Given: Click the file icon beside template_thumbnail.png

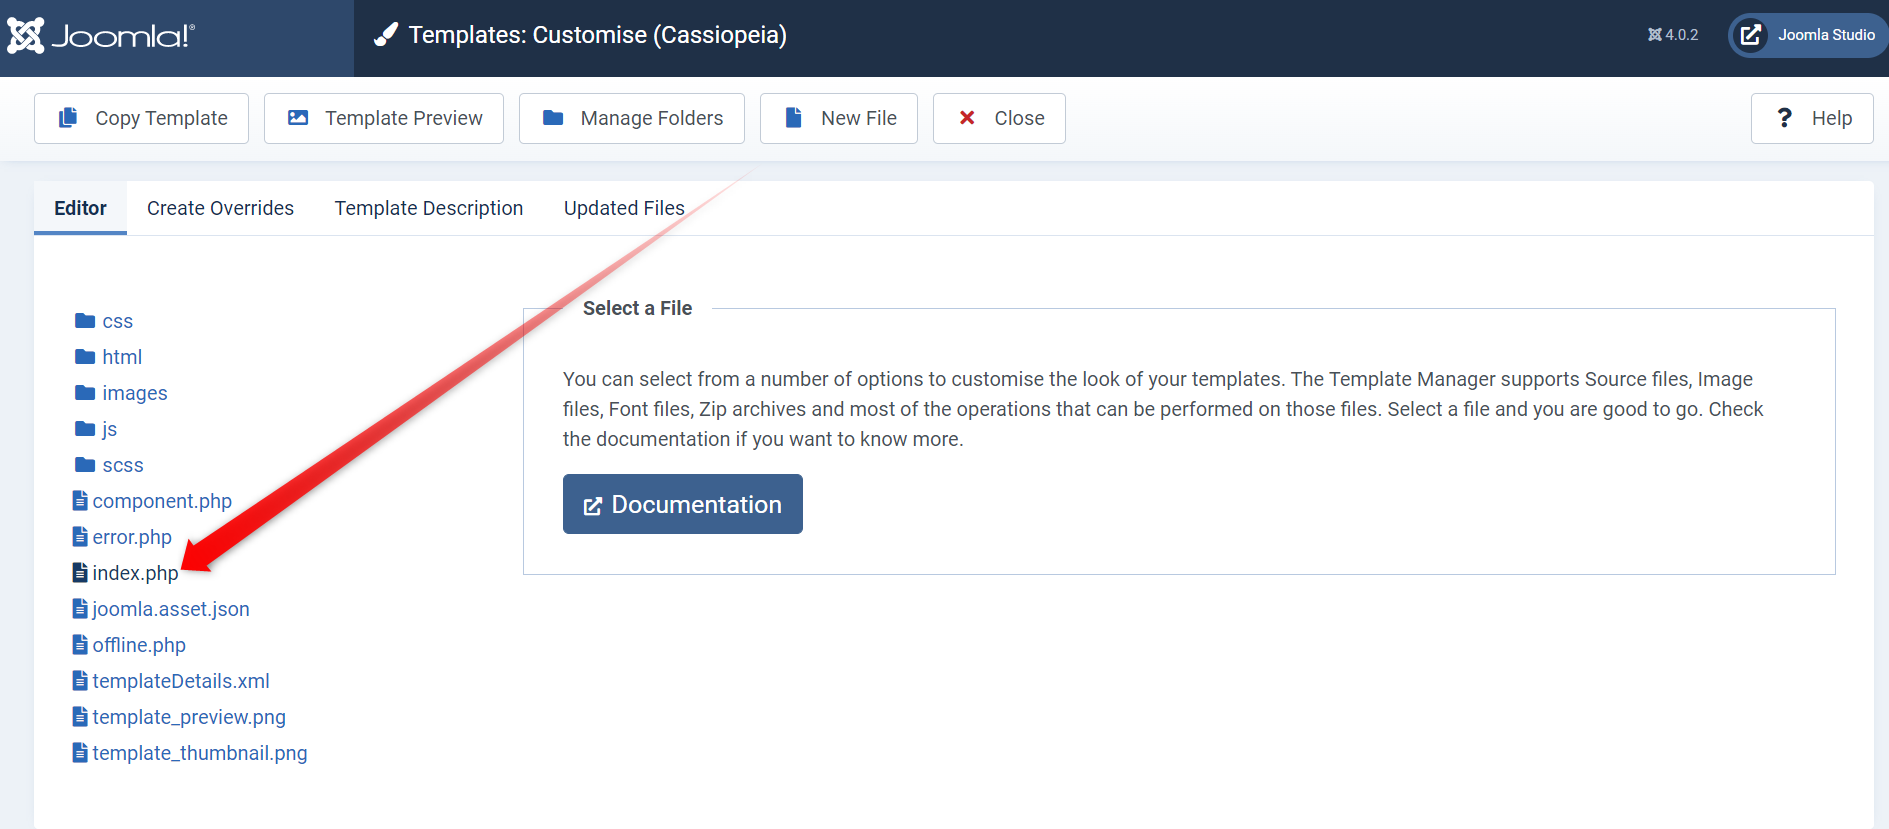Looking at the screenshot, I should [x=80, y=752].
